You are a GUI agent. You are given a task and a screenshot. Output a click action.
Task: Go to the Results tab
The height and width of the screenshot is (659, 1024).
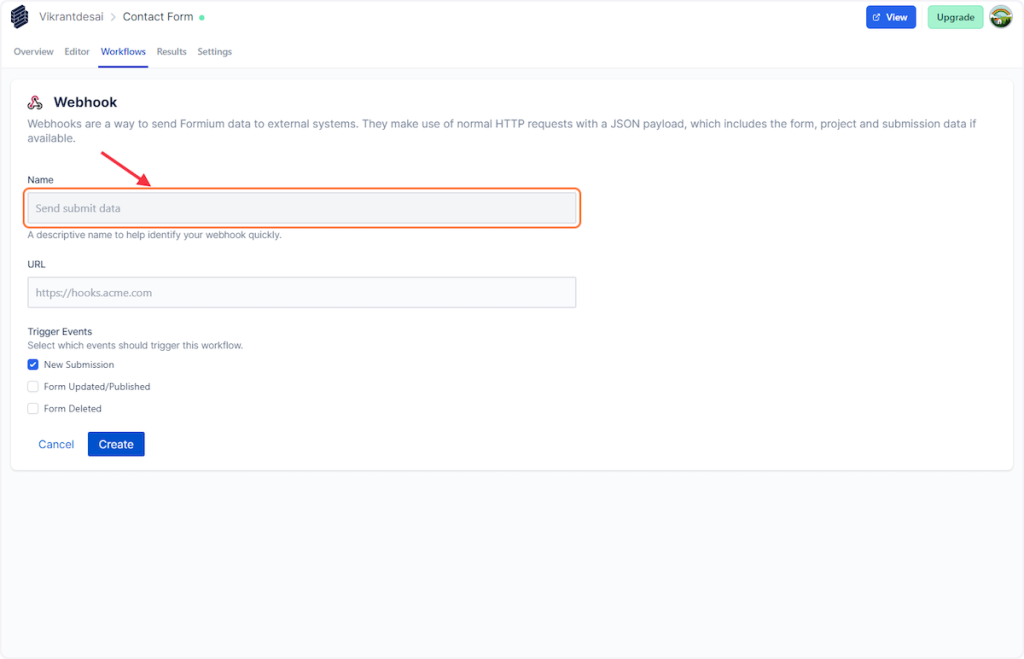tap(171, 52)
